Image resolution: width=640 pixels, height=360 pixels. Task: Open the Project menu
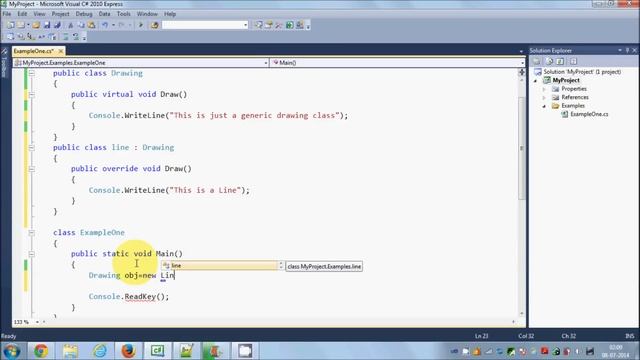(60, 14)
